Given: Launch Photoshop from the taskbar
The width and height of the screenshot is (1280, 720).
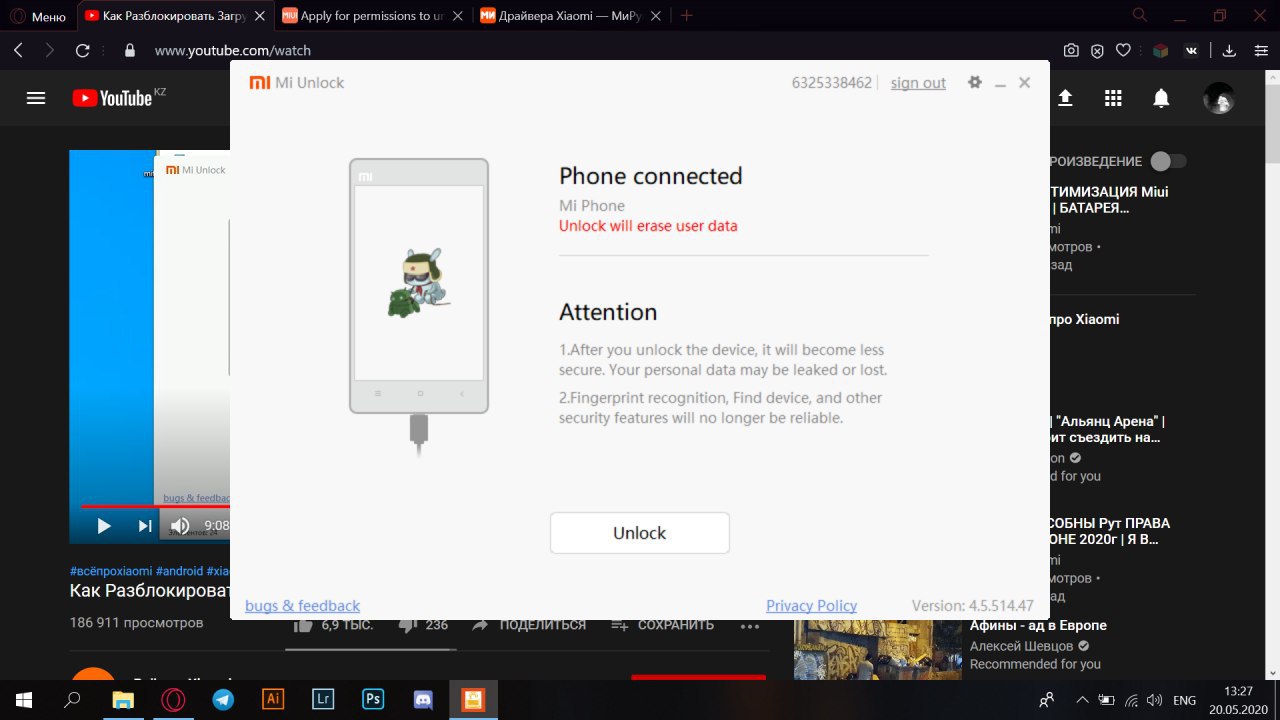Looking at the screenshot, I should coord(372,699).
